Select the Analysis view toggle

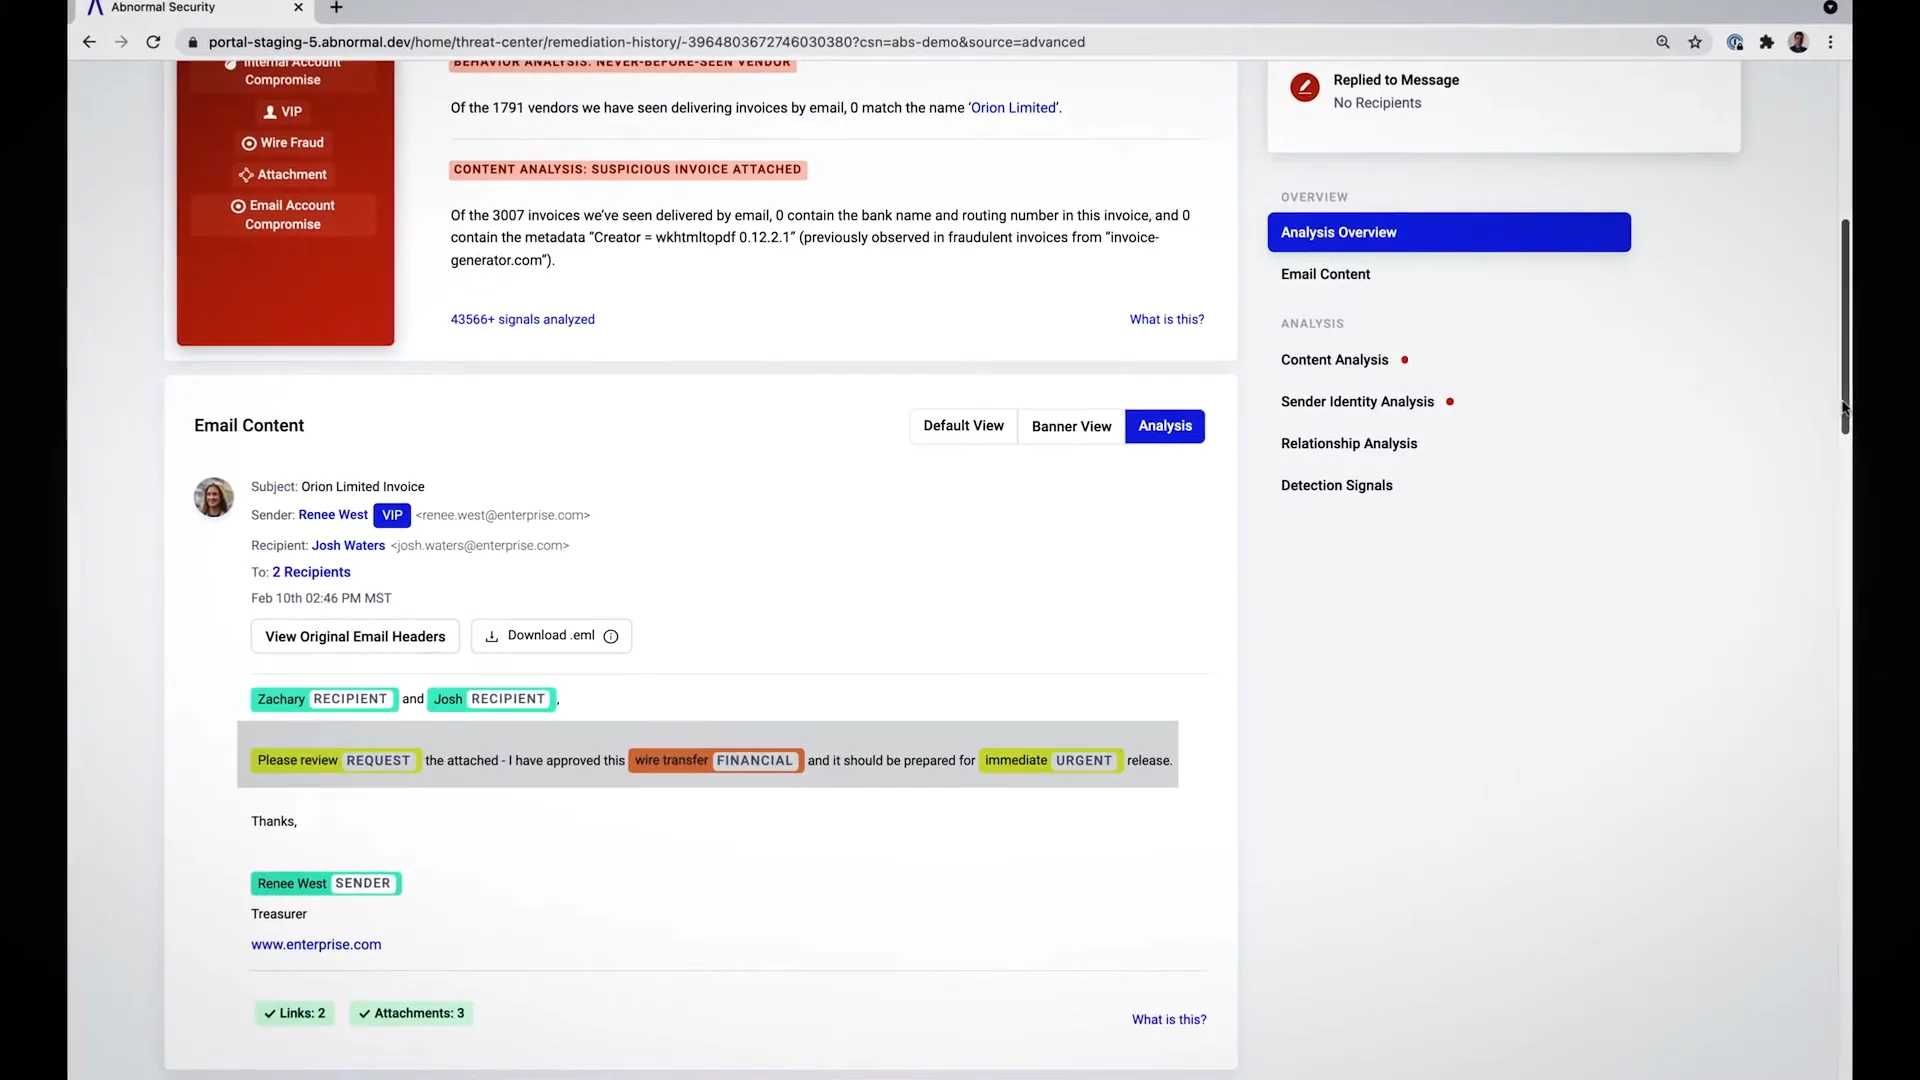coord(1165,426)
